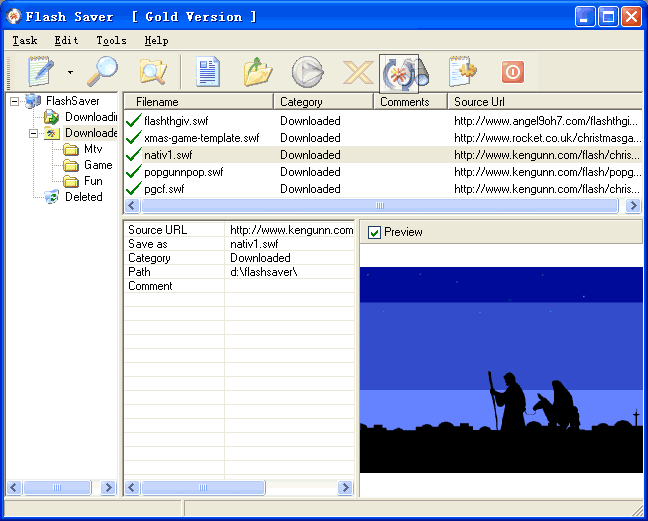Click the notepad with puzzle piece icon
Image resolution: width=648 pixels, height=521 pixels.
tap(463, 71)
